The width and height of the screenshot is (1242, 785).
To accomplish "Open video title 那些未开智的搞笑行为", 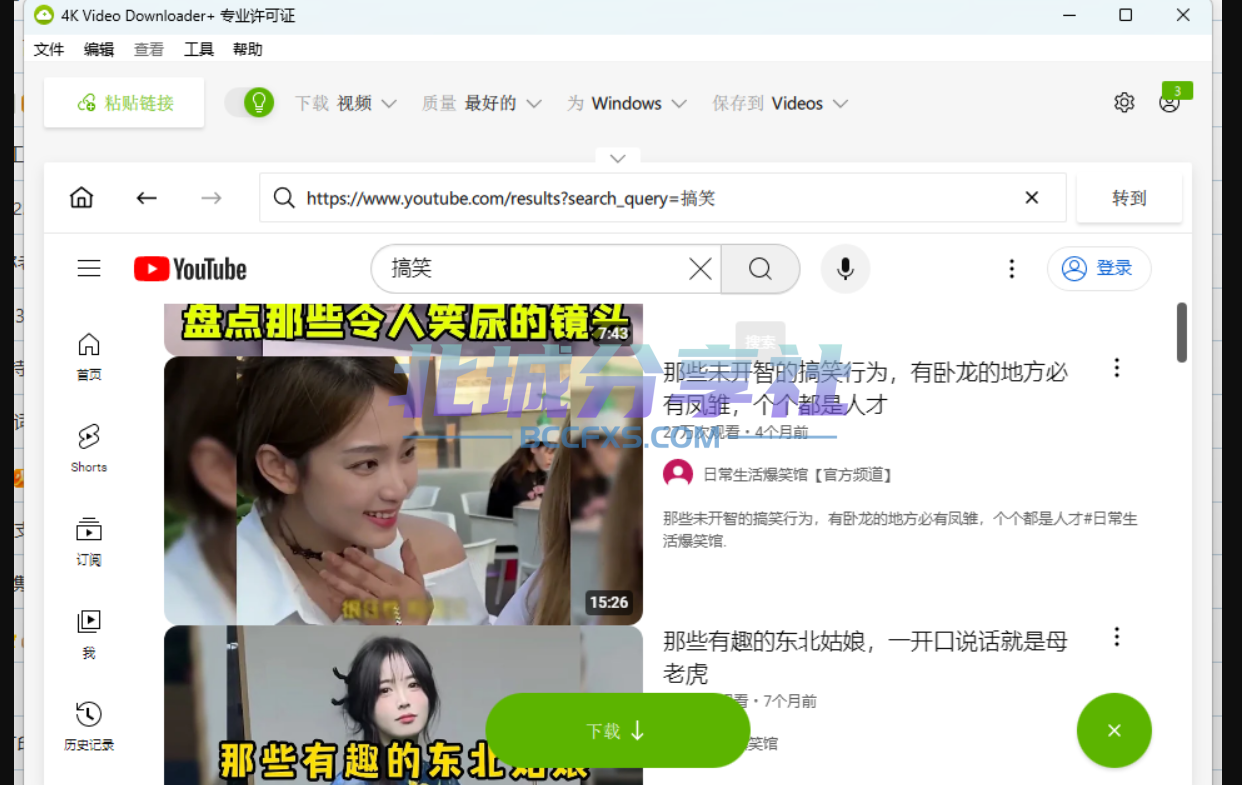I will click(866, 388).
